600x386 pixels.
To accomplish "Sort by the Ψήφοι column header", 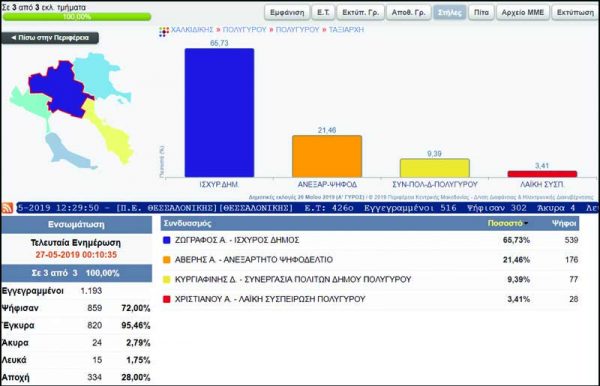I will click(x=564, y=223).
